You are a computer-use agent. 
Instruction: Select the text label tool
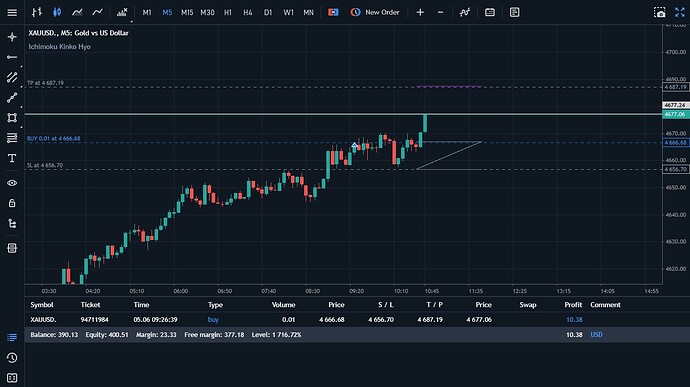point(12,158)
